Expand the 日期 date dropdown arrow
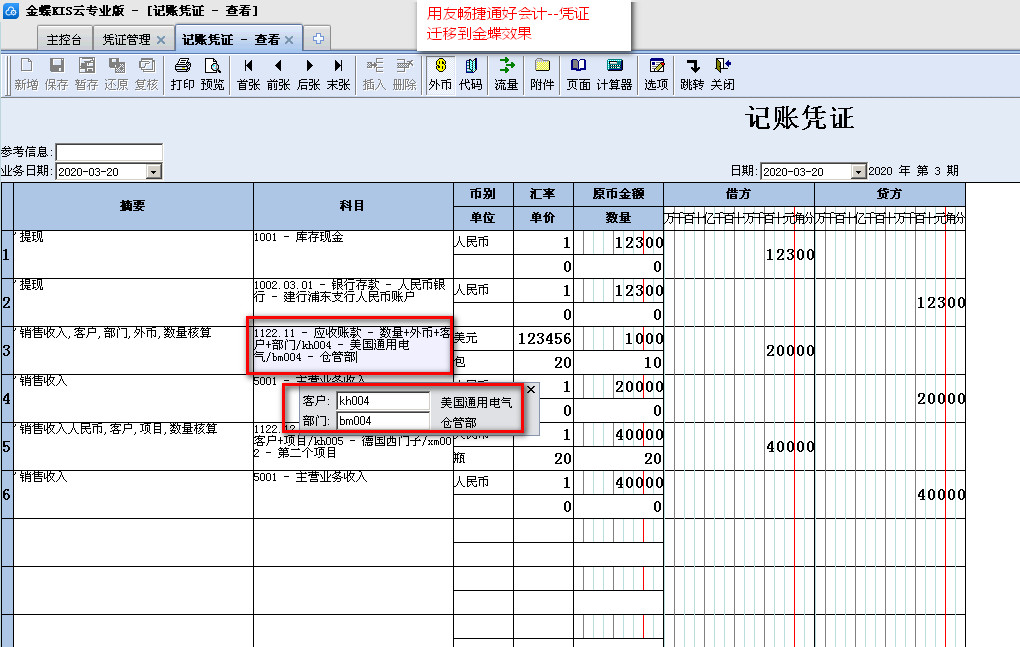Screen dimensions: 1020x647 click(855, 172)
